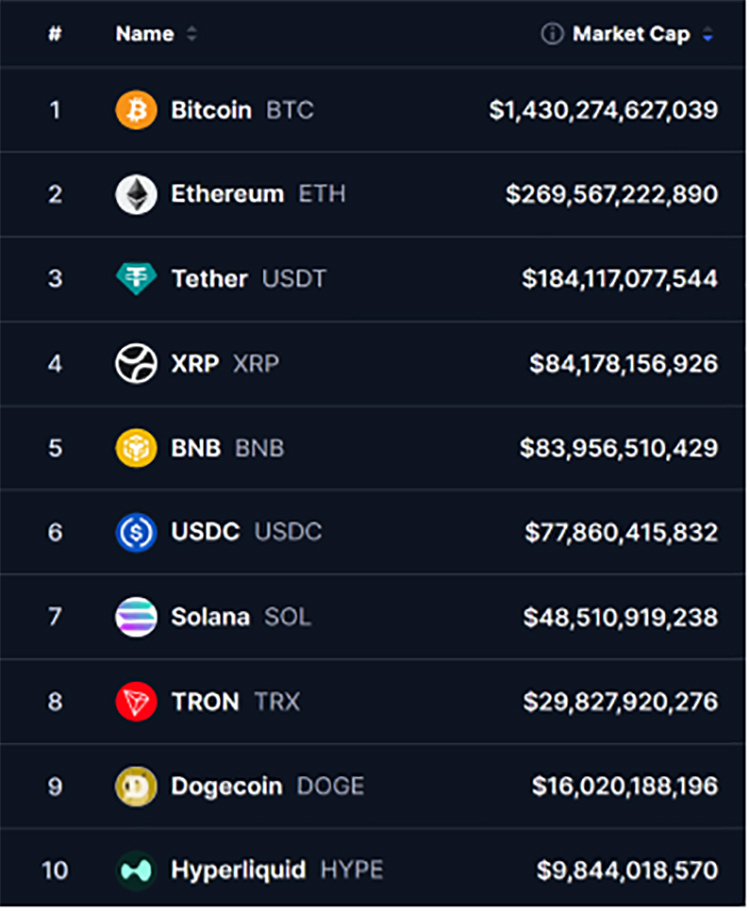The width and height of the screenshot is (750, 911).
Task: Click the XRP logo icon
Action: pos(136,363)
